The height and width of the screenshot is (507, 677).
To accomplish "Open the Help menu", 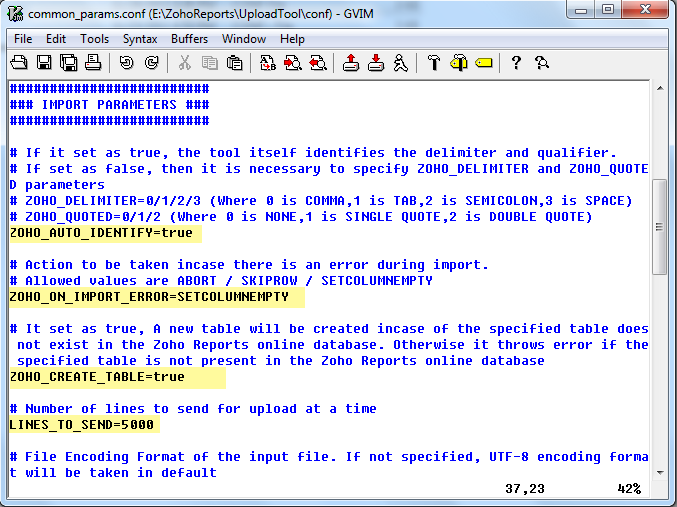I will click(x=292, y=39).
